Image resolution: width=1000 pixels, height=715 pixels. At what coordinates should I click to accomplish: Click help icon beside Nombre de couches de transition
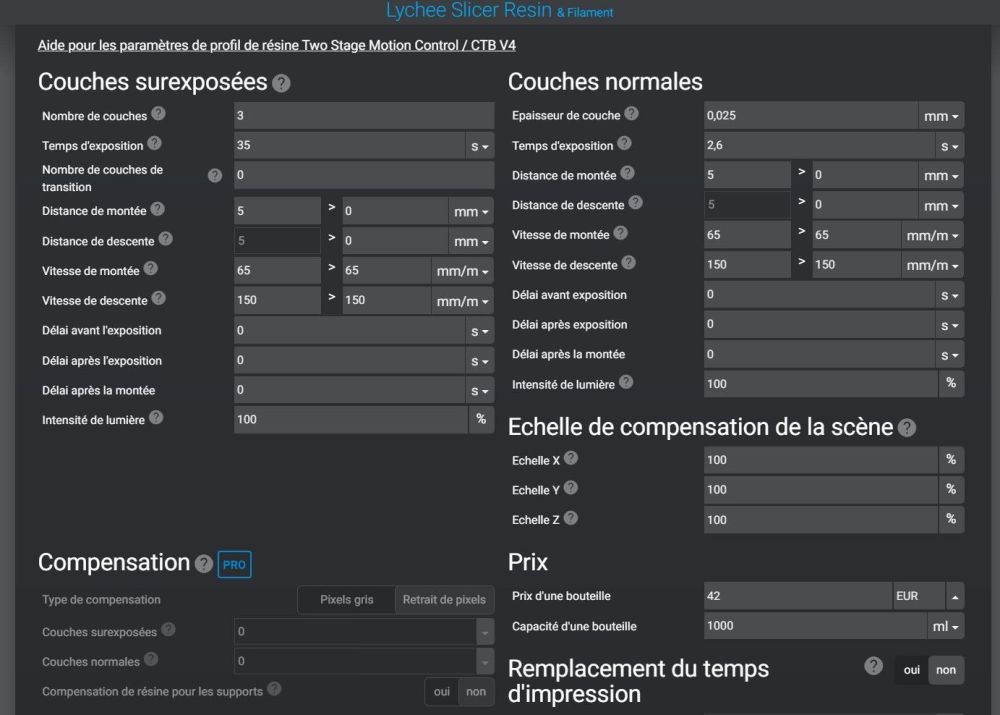click(x=215, y=176)
